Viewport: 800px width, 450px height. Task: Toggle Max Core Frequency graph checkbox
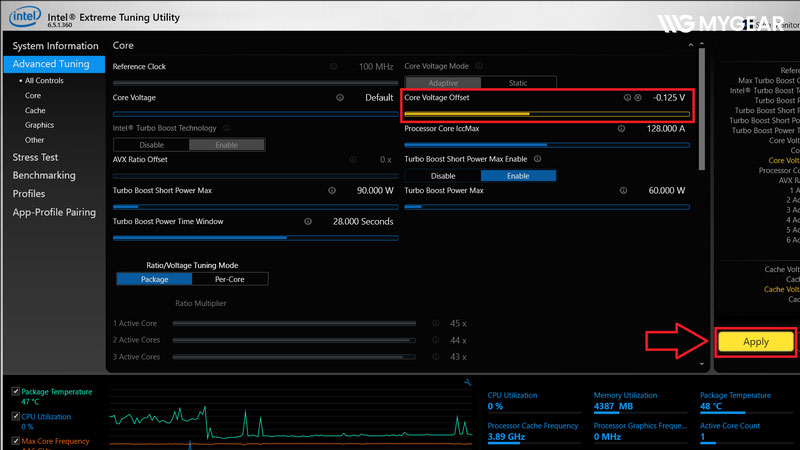click(x=16, y=441)
